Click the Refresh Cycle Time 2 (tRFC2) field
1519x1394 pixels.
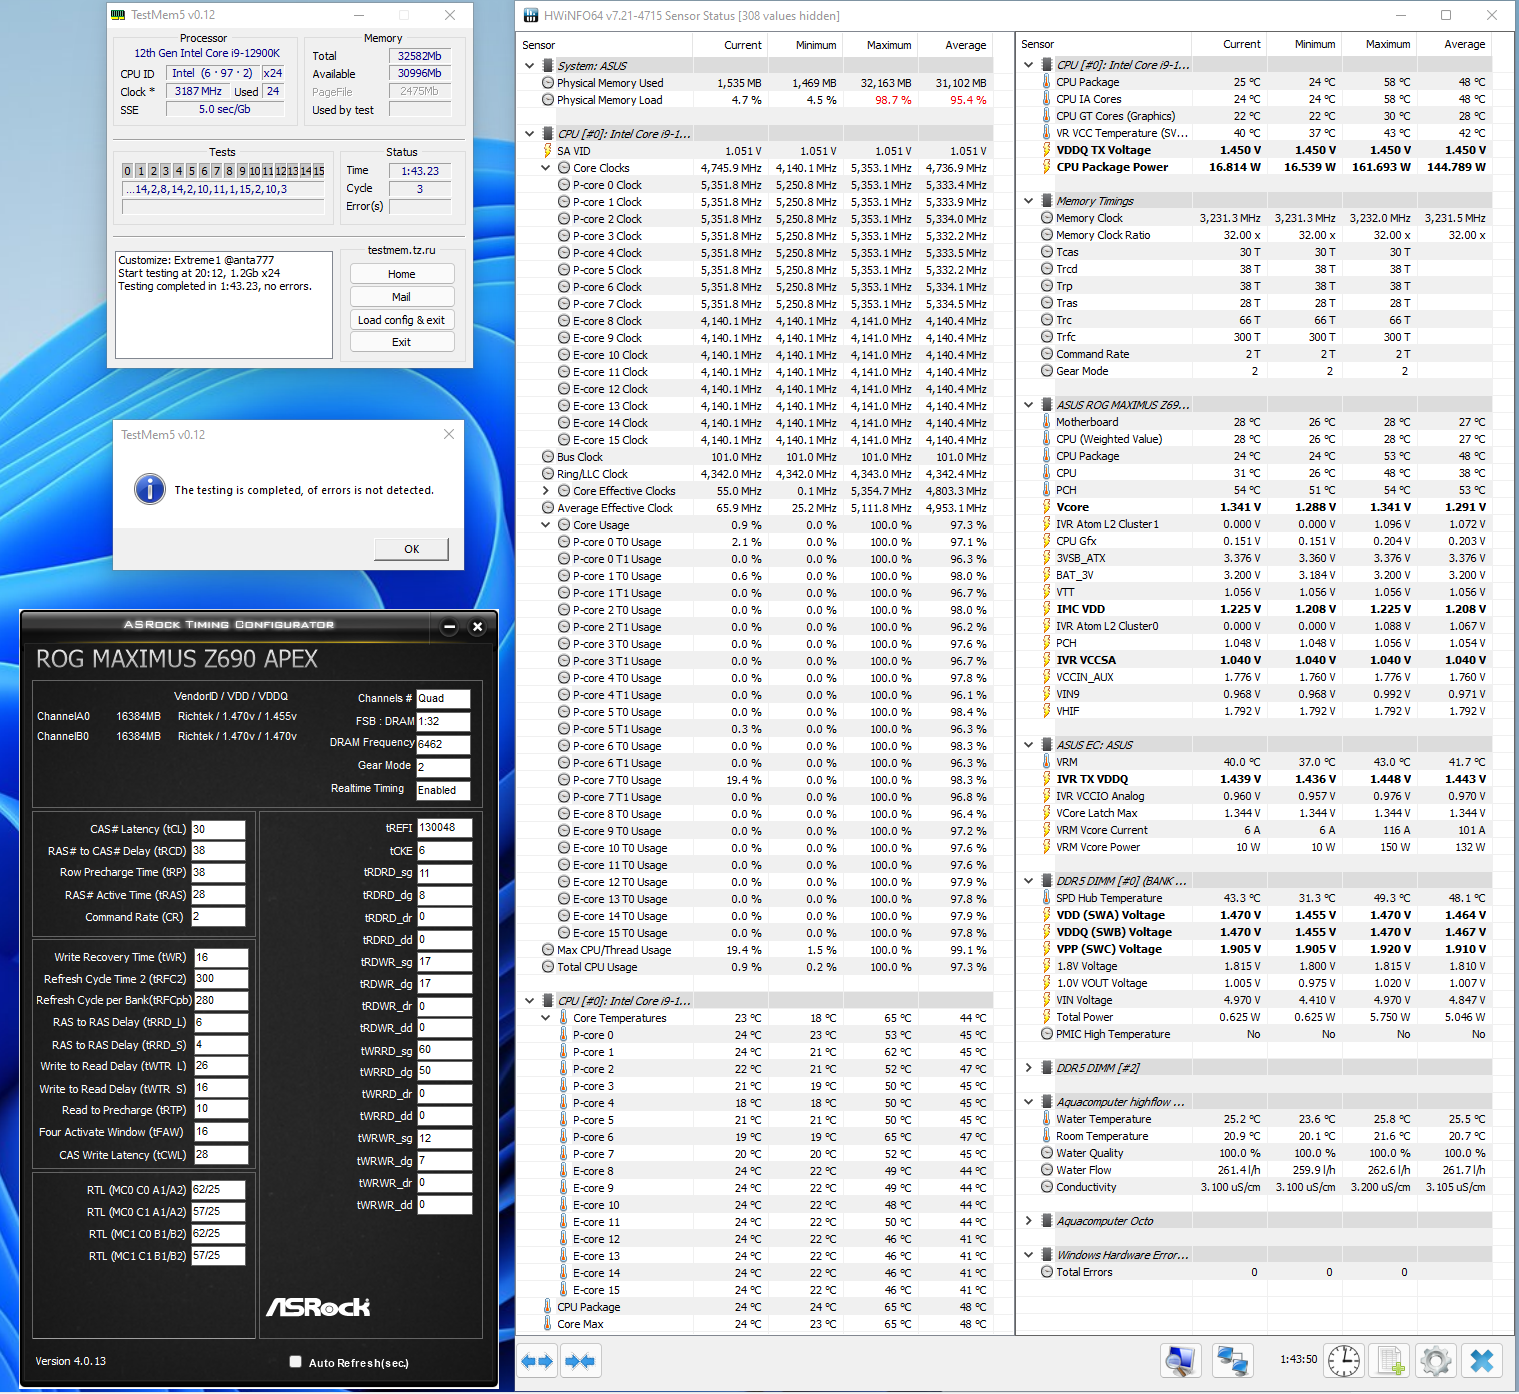tap(221, 979)
